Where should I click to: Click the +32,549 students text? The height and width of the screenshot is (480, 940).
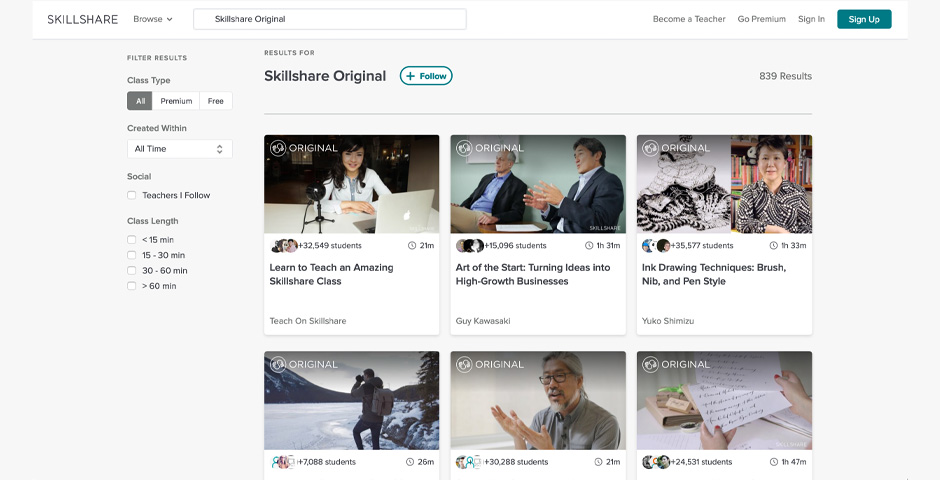[330, 246]
